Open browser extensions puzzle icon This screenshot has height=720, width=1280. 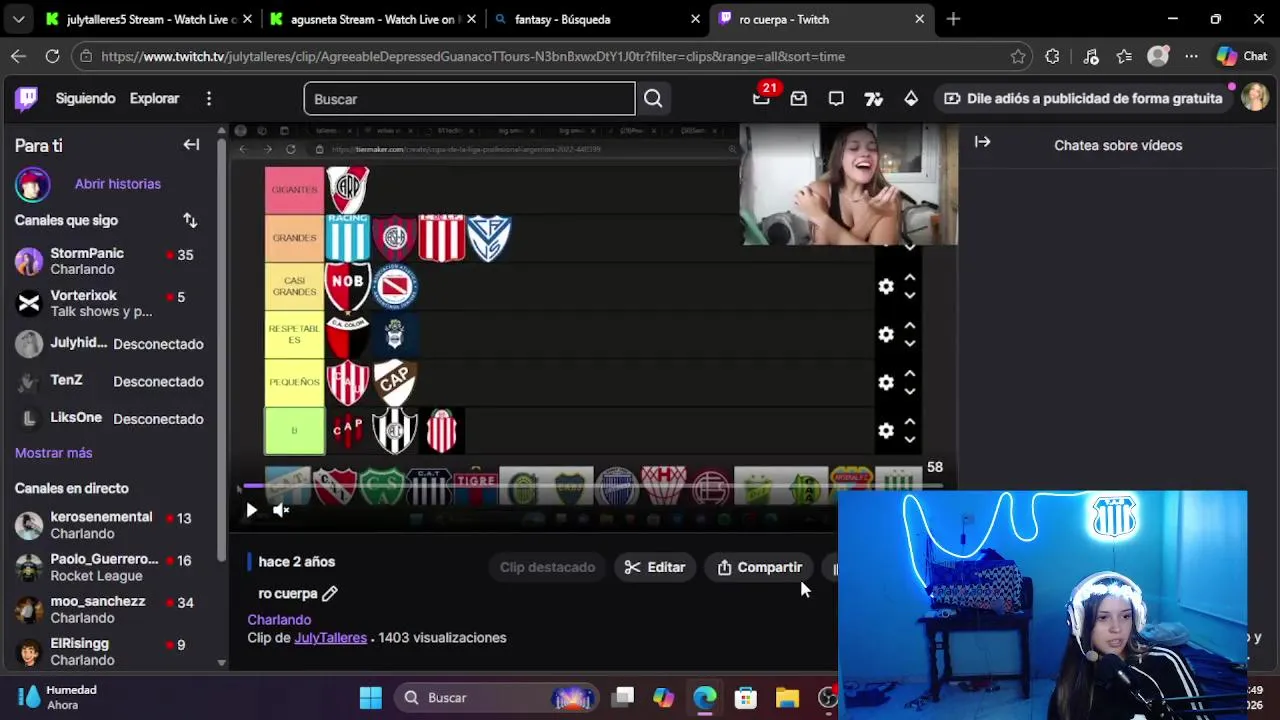[1052, 57]
